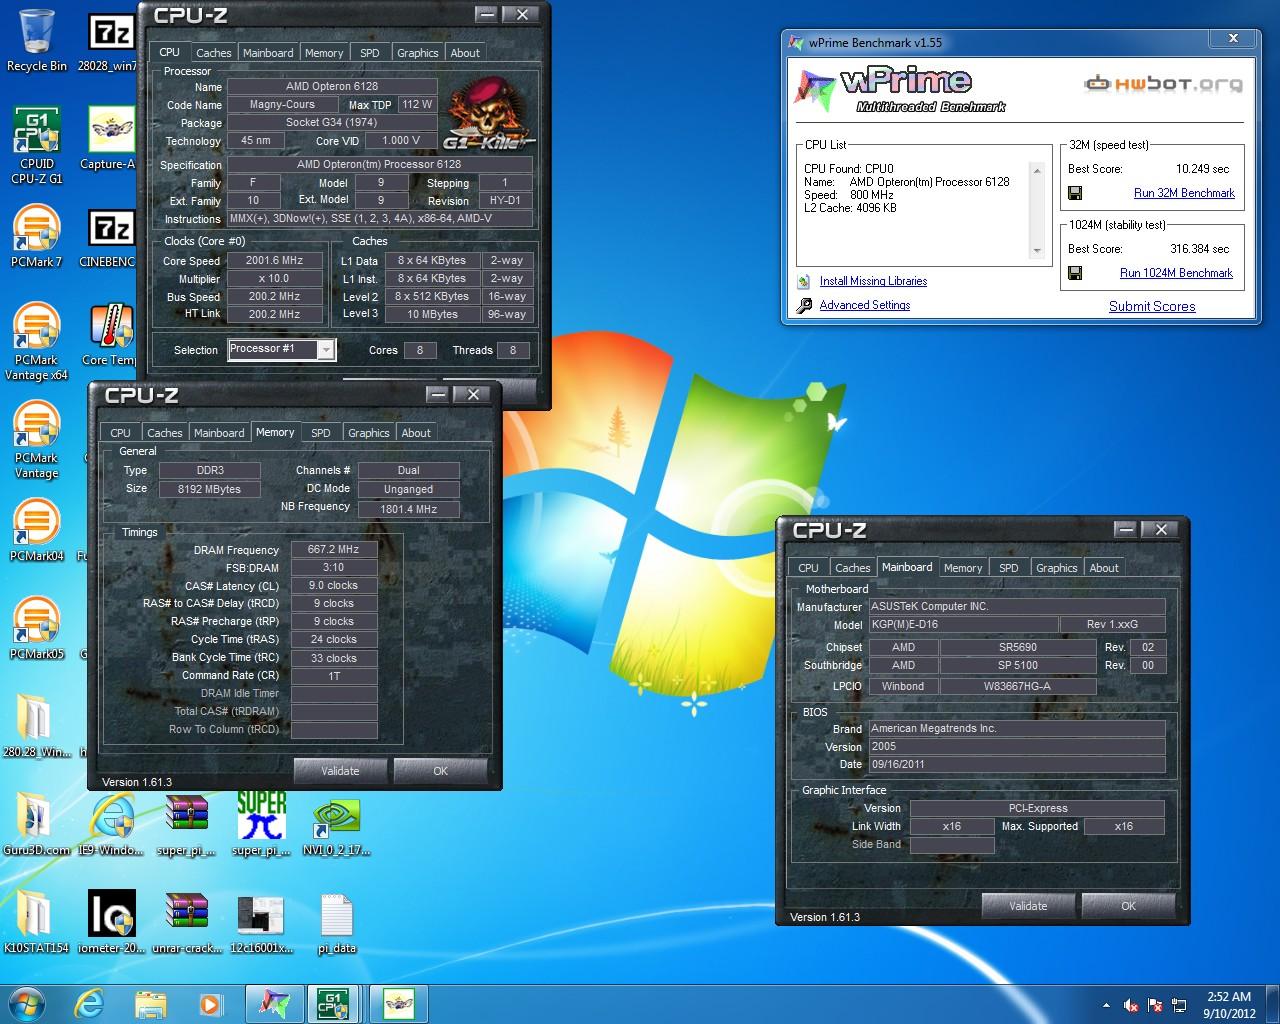Open the Guru3D.com folder icon

[36, 824]
